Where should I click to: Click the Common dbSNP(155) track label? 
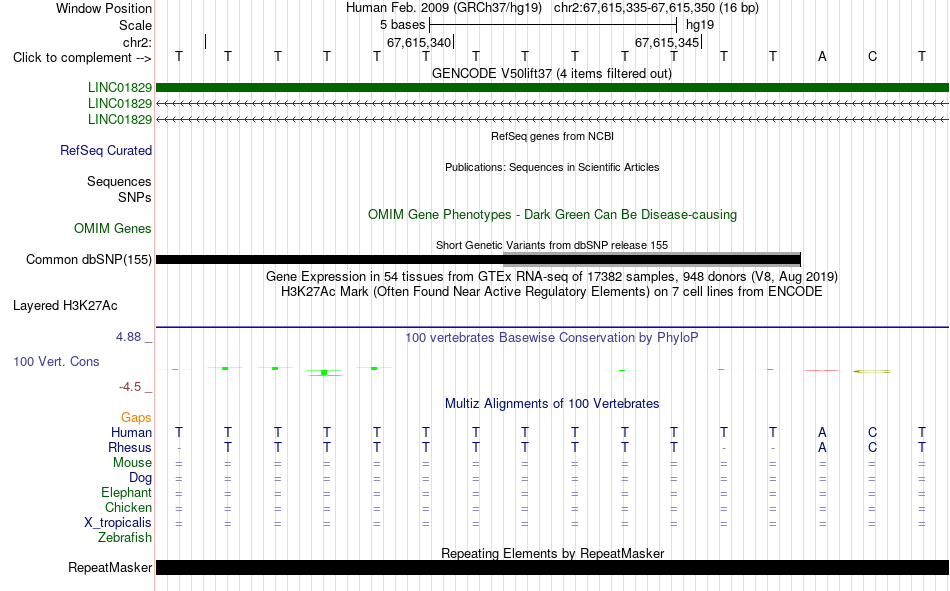88,259
